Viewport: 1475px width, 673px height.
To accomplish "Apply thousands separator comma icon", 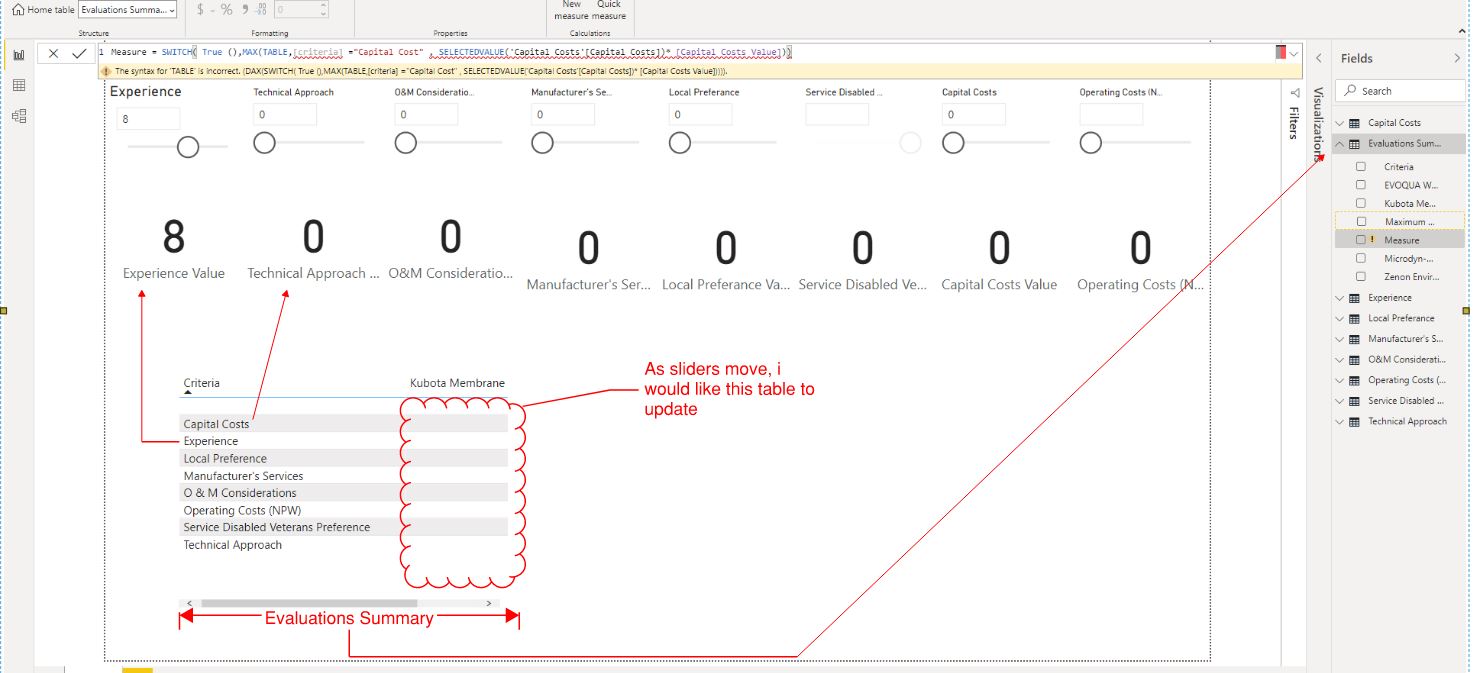I will point(245,9).
